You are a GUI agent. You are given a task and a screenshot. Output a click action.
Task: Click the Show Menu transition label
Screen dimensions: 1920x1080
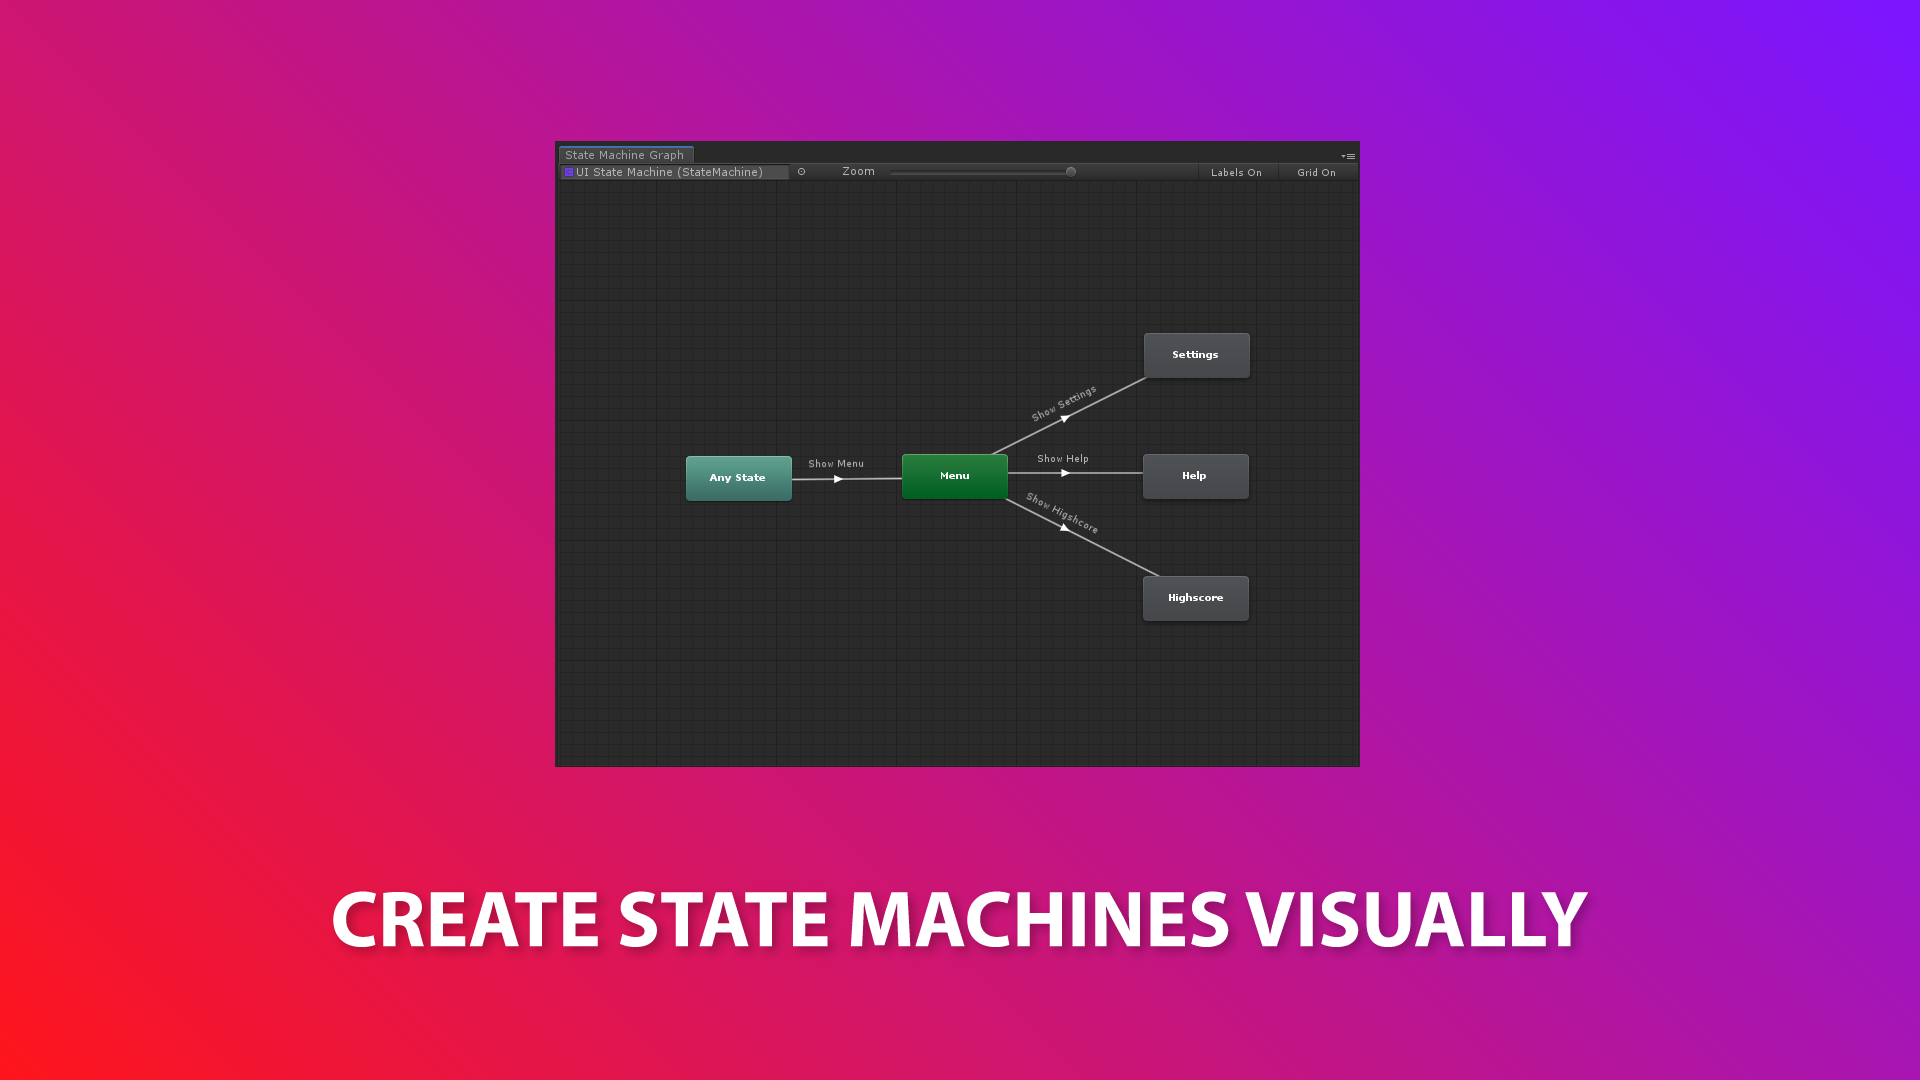[835, 464]
